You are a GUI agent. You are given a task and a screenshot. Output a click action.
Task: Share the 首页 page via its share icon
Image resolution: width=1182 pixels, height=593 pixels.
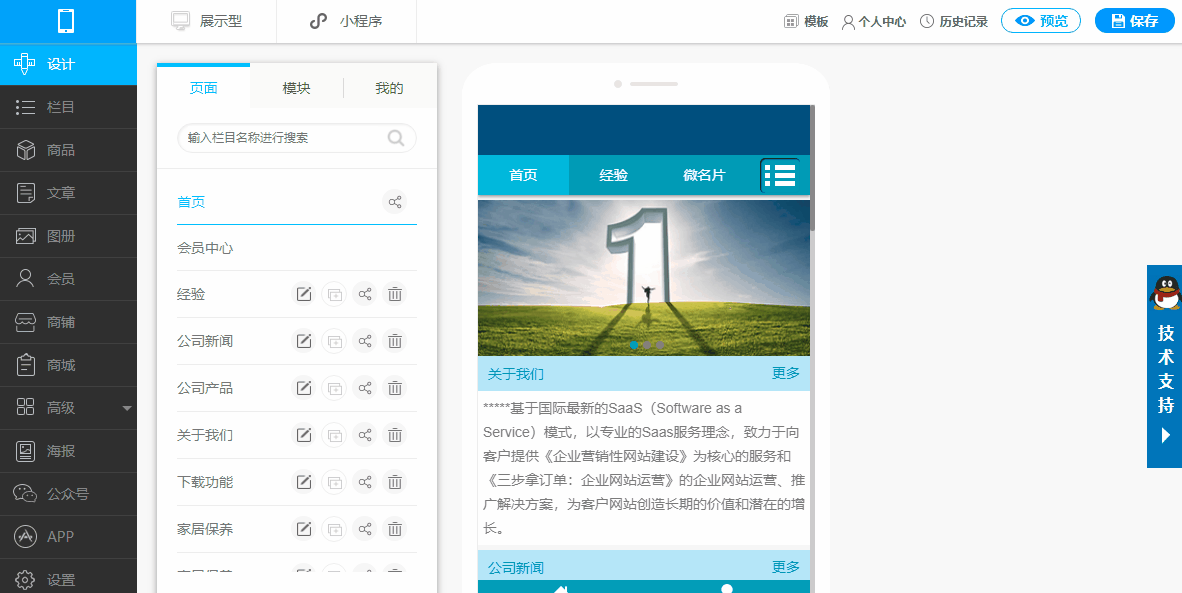[394, 202]
